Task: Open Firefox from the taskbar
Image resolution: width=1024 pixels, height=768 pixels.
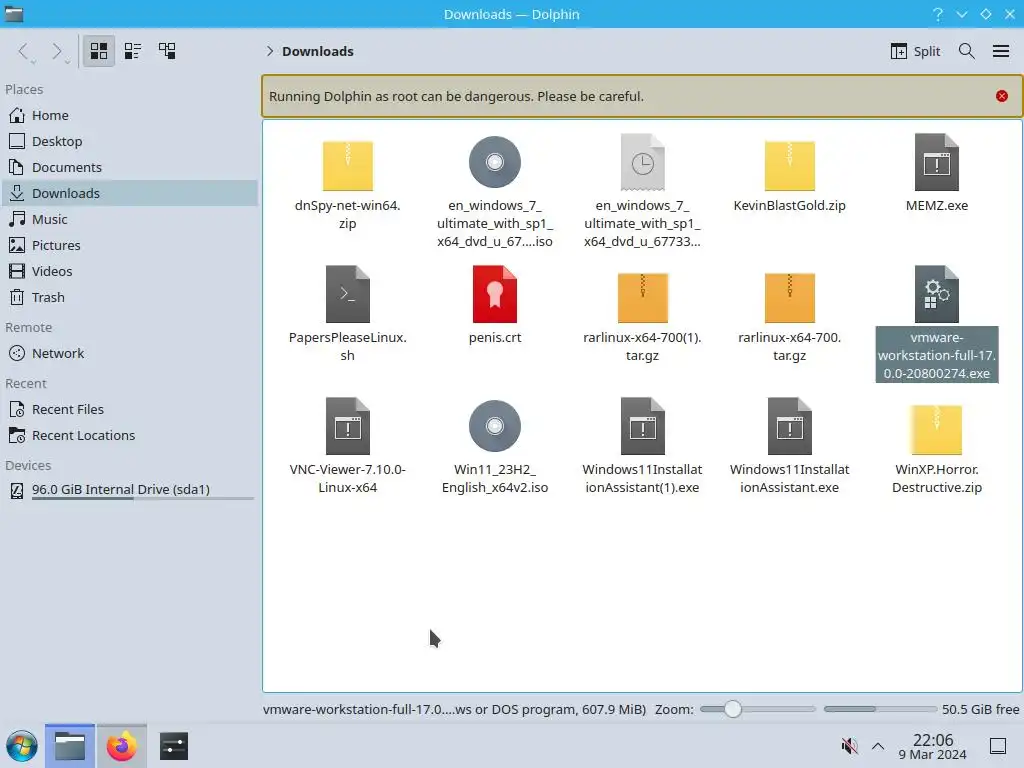Action: click(x=121, y=746)
